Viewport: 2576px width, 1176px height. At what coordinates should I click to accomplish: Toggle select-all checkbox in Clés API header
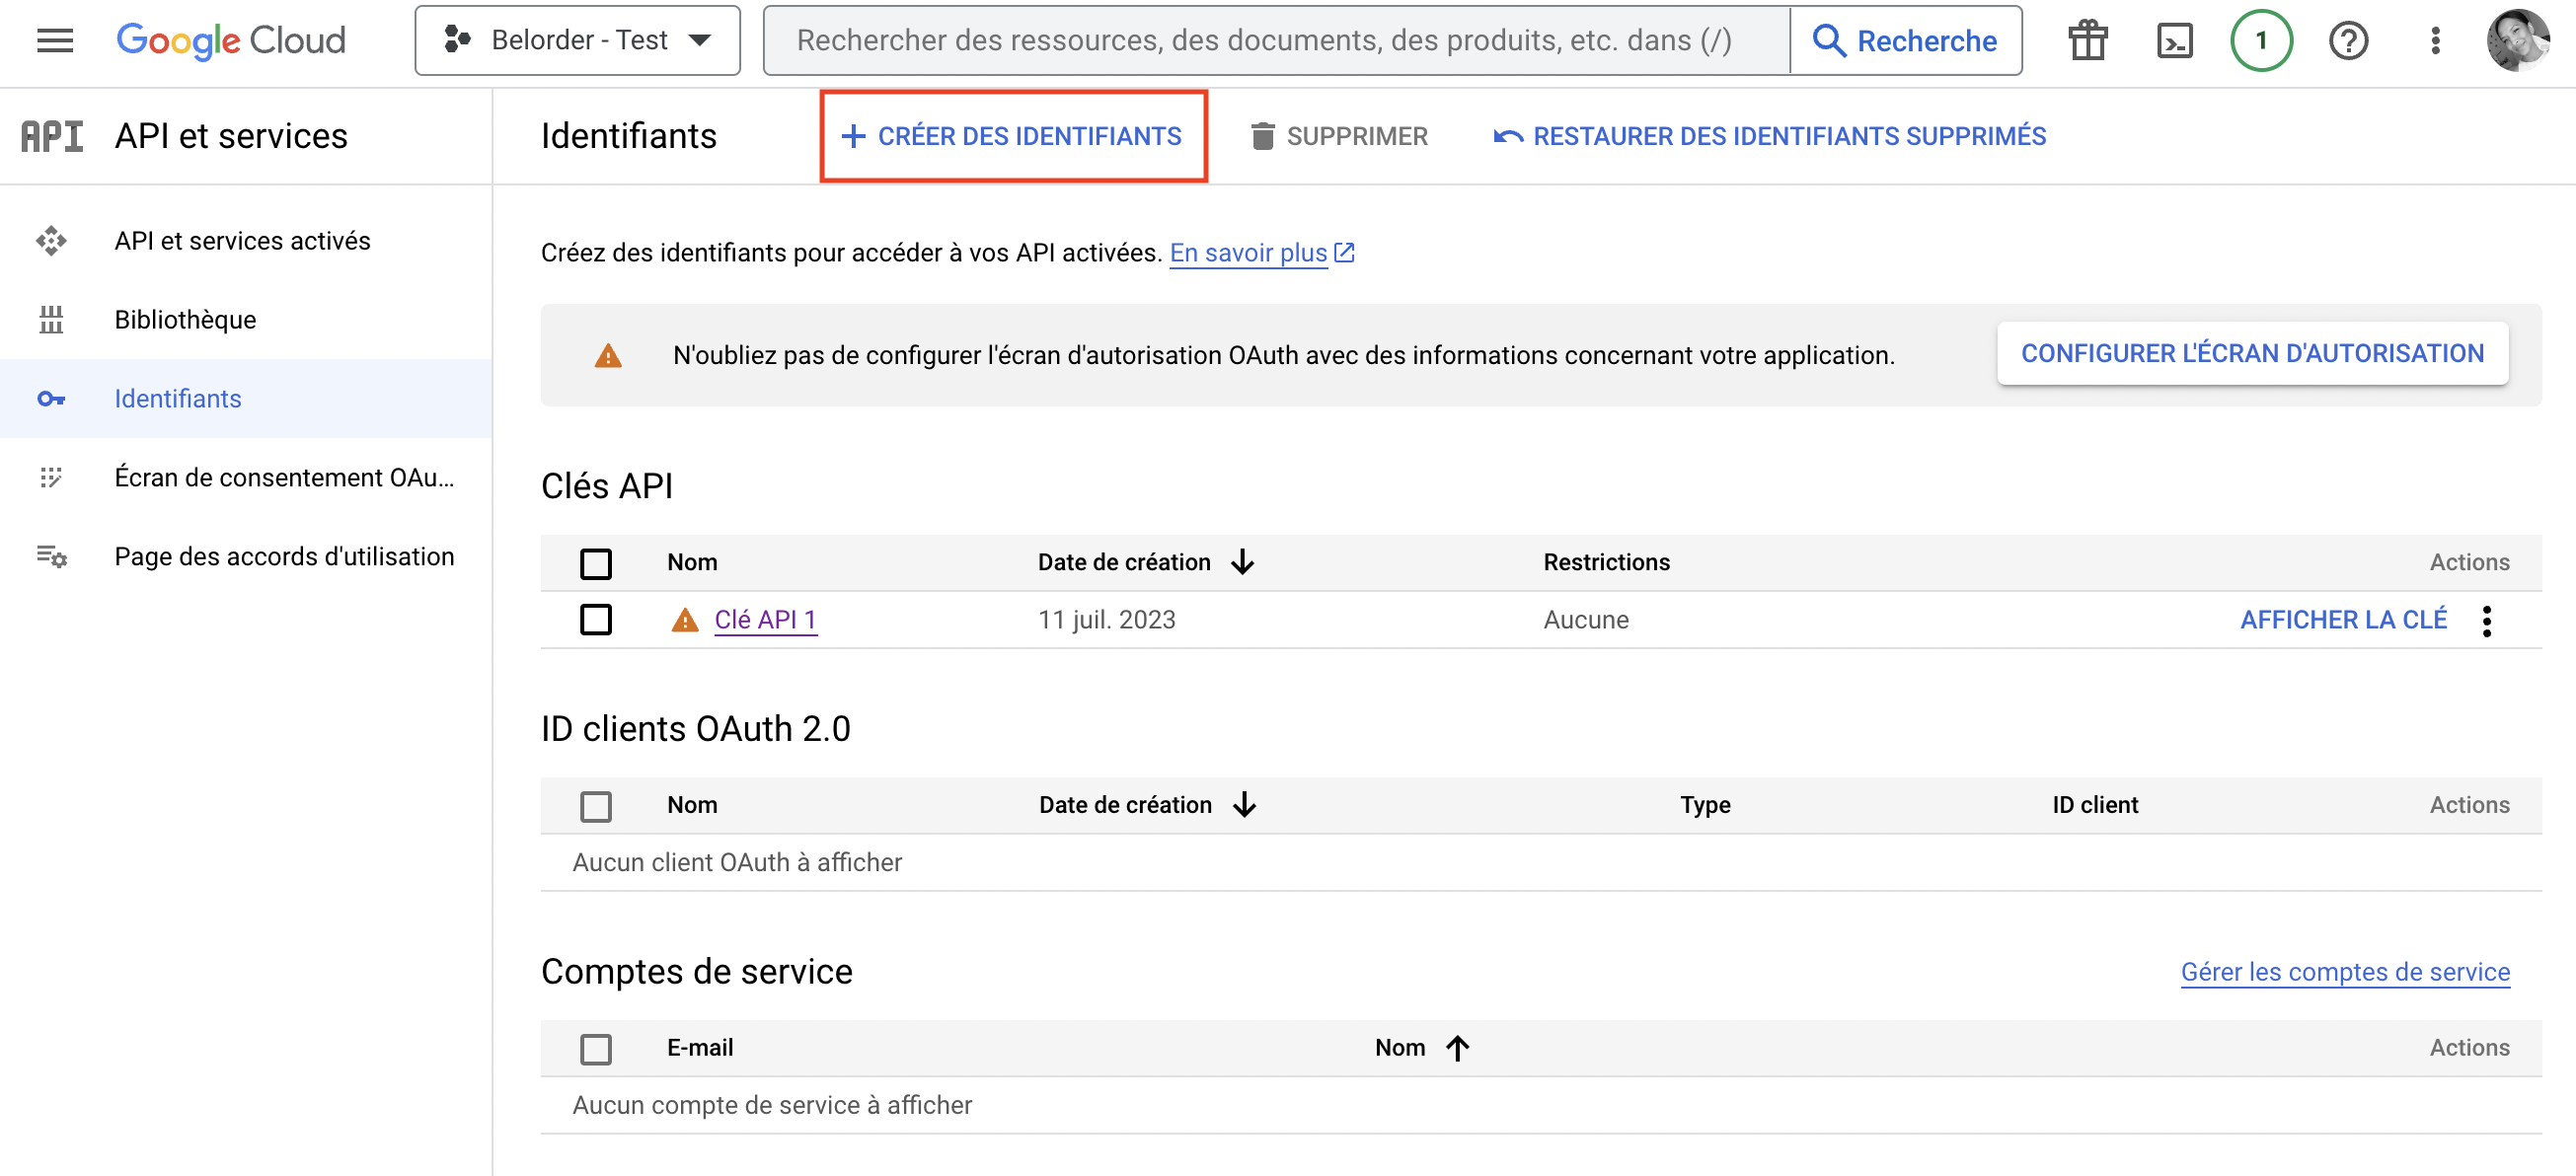(596, 563)
